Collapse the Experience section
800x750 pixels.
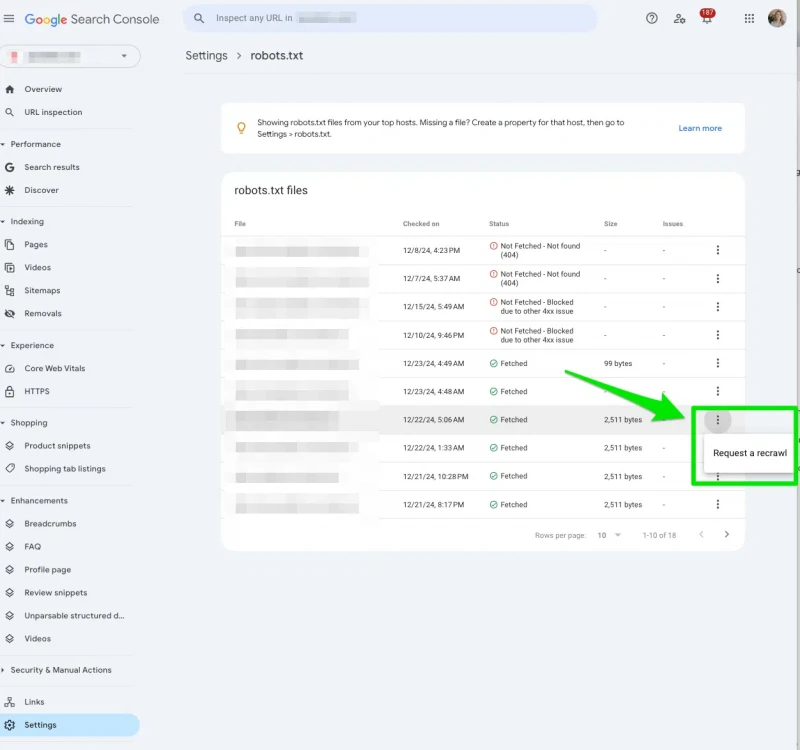(3, 345)
